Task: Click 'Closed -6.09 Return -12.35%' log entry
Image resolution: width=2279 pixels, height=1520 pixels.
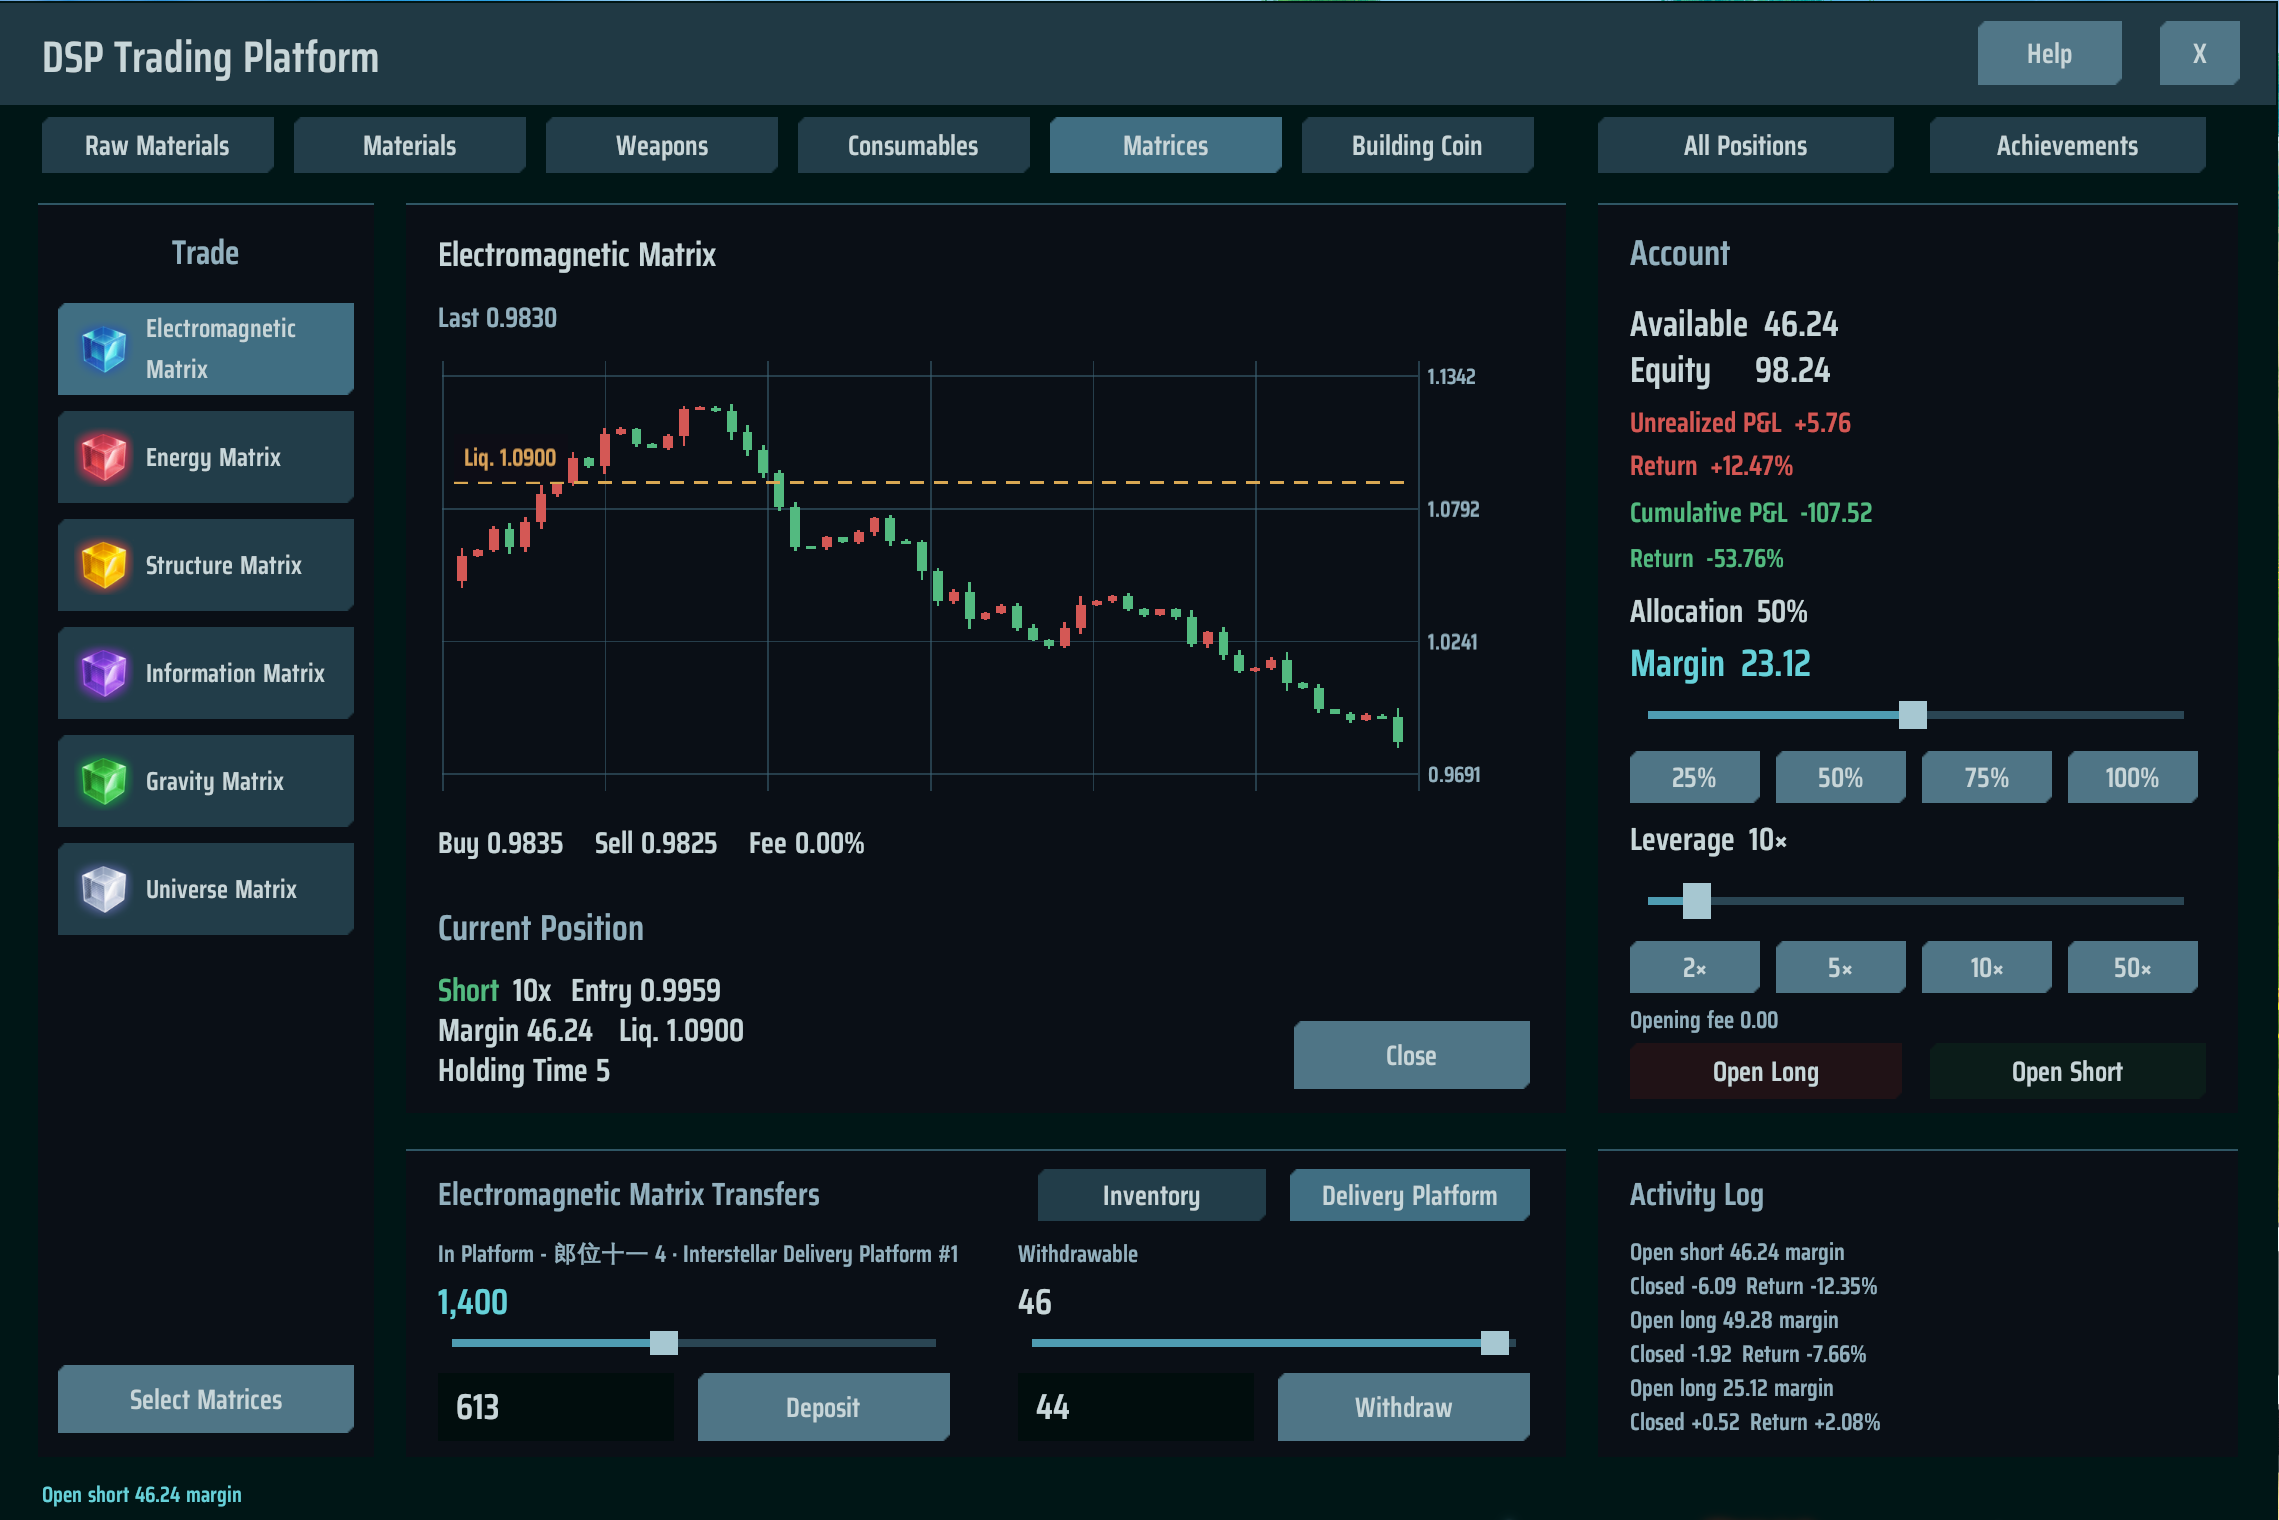Action: (x=1753, y=1286)
